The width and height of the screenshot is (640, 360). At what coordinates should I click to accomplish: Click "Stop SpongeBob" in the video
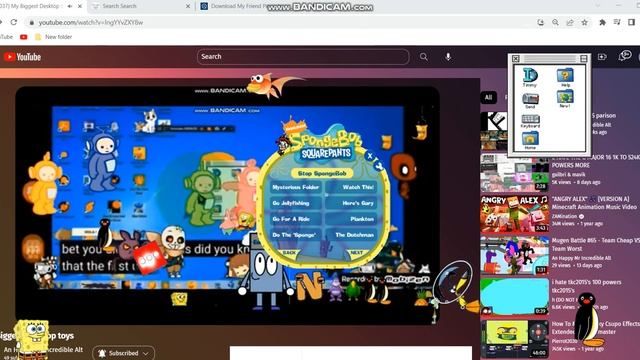pos(322,173)
